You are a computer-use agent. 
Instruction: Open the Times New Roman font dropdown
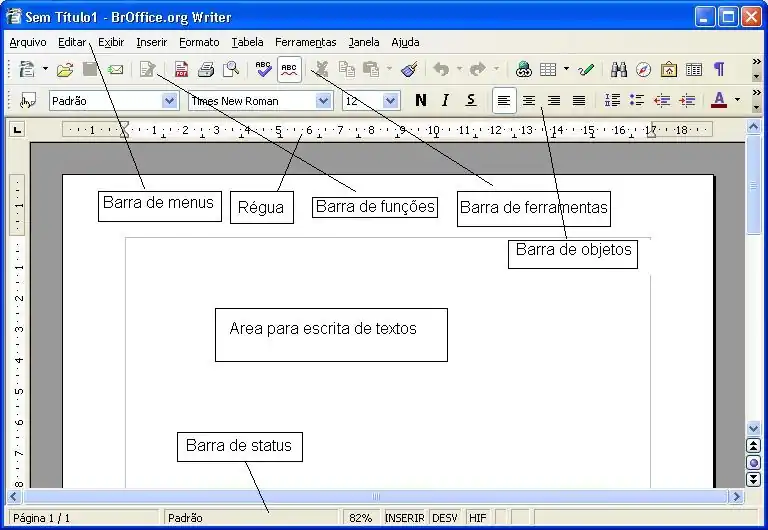pos(323,101)
